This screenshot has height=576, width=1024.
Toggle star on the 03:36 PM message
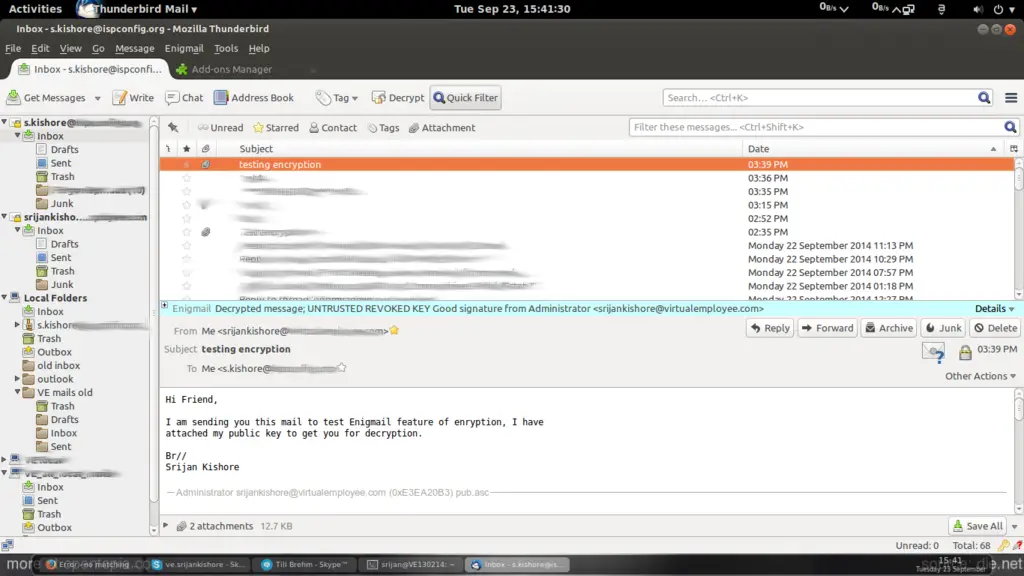click(x=187, y=178)
